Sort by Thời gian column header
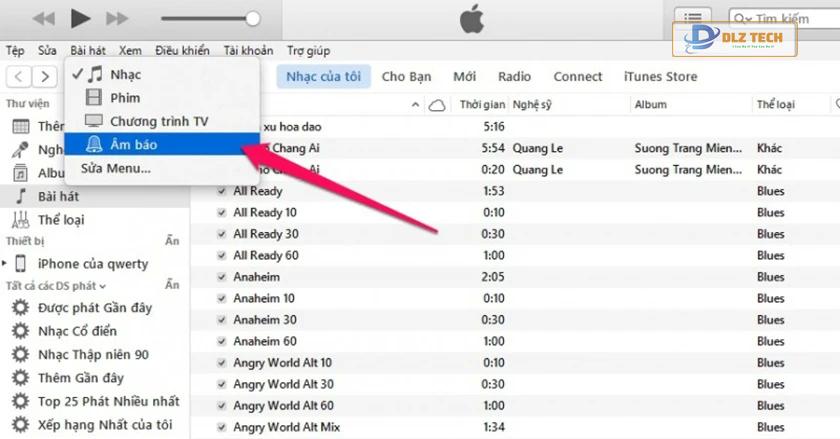Screen dimensions: 840x439 pyautogui.click(x=482, y=105)
